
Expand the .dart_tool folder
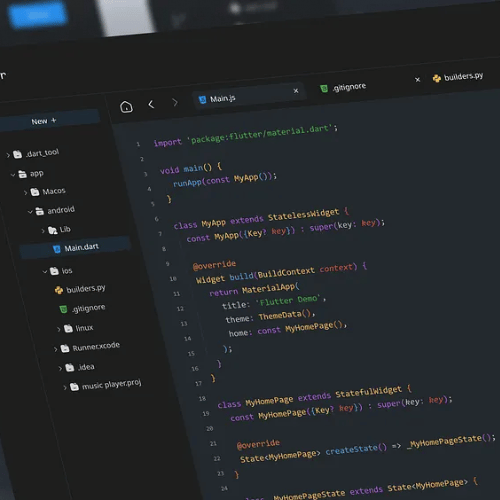pyautogui.click(x=8, y=155)
